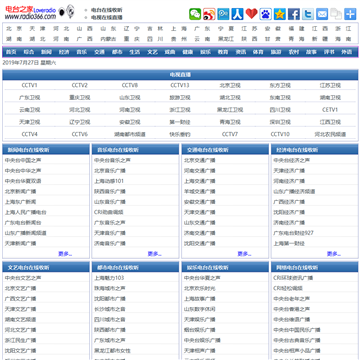Open 上海动感101 music station
Viewport: 360px width, 360px height.
[x=109, y=181]
